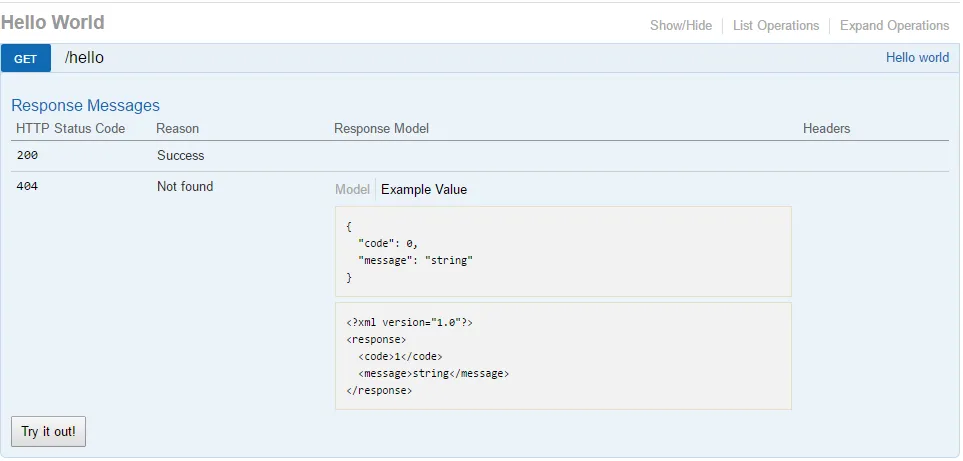This screenshot has width=963, height=461.
Task: Toggle the Show/Hide link
Action: [681, 26]
